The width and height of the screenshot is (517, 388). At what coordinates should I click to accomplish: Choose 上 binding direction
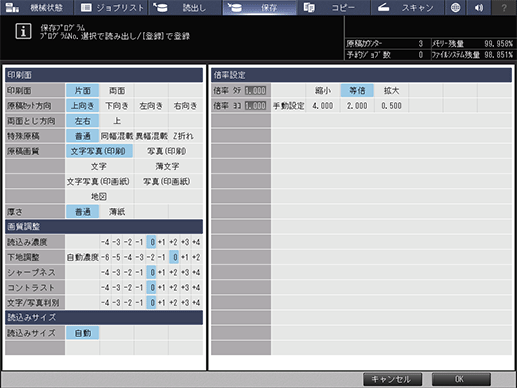[117, 121]
